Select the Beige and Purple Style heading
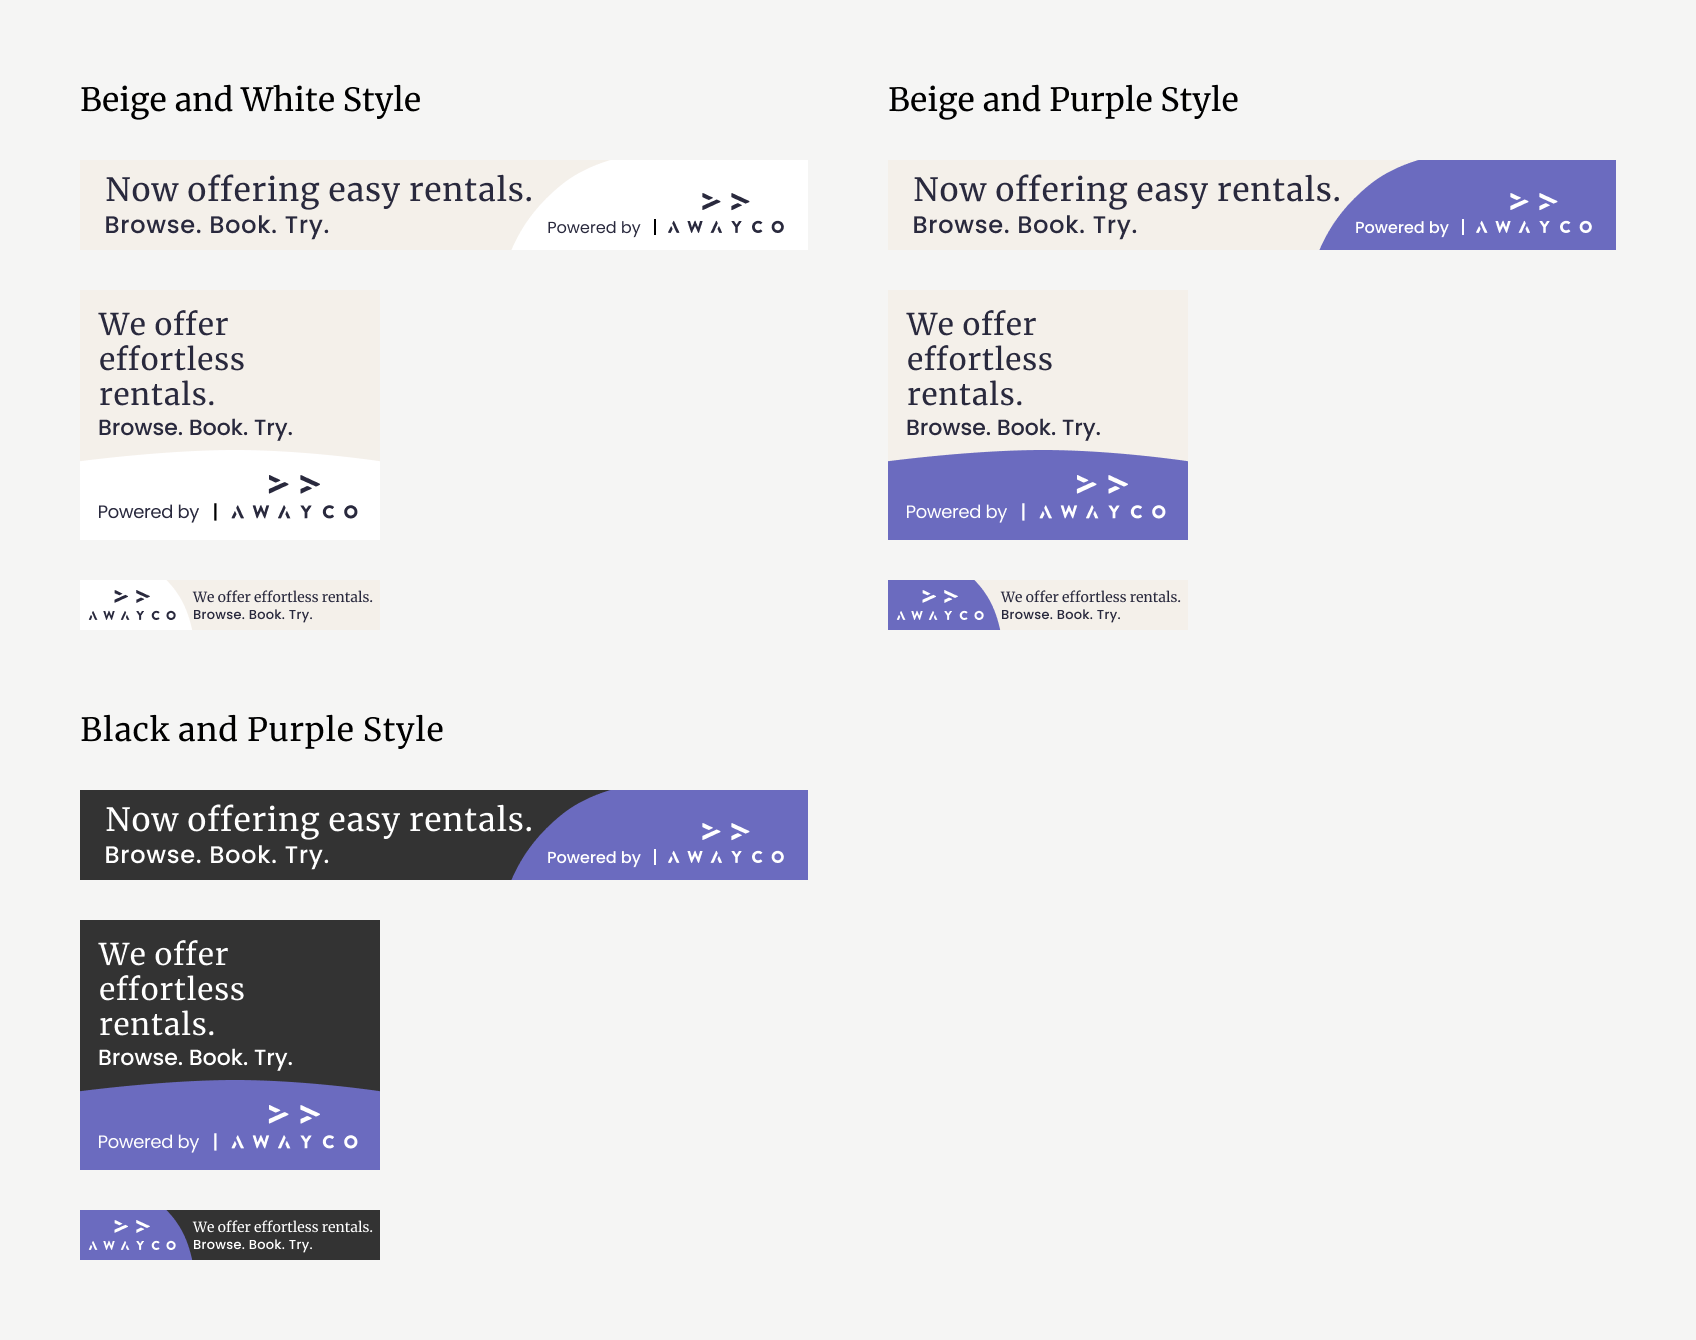The height and width of the screenshot is (1340, 1696). (1063, 100)
